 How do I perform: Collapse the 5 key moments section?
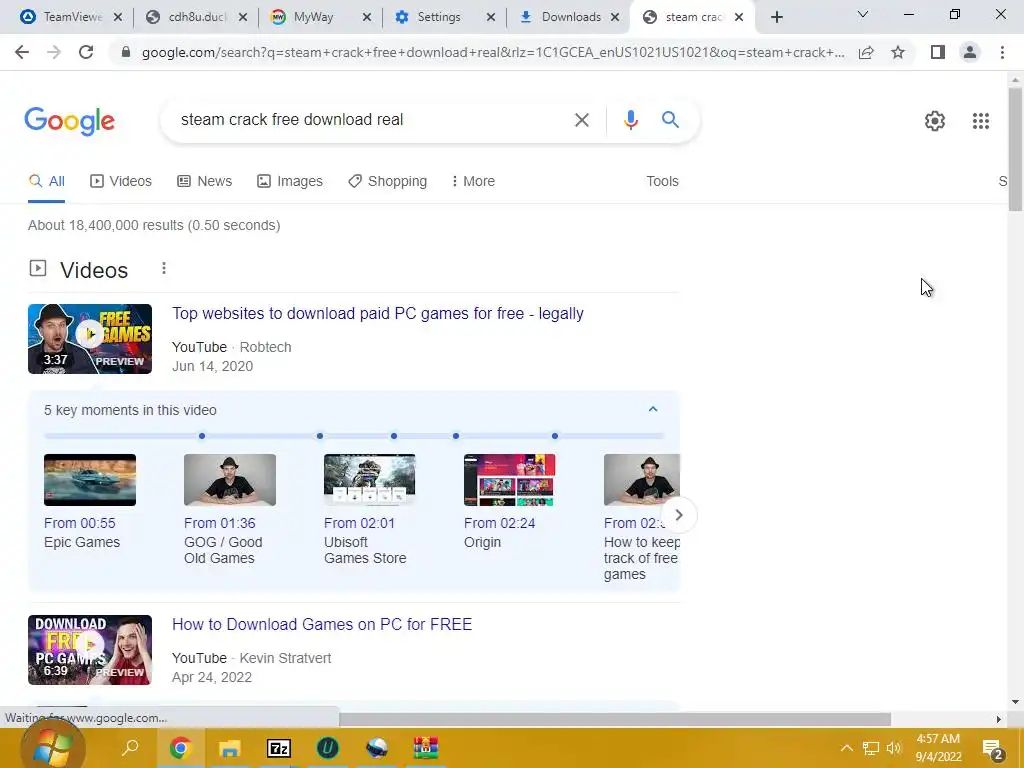point(652,409)
